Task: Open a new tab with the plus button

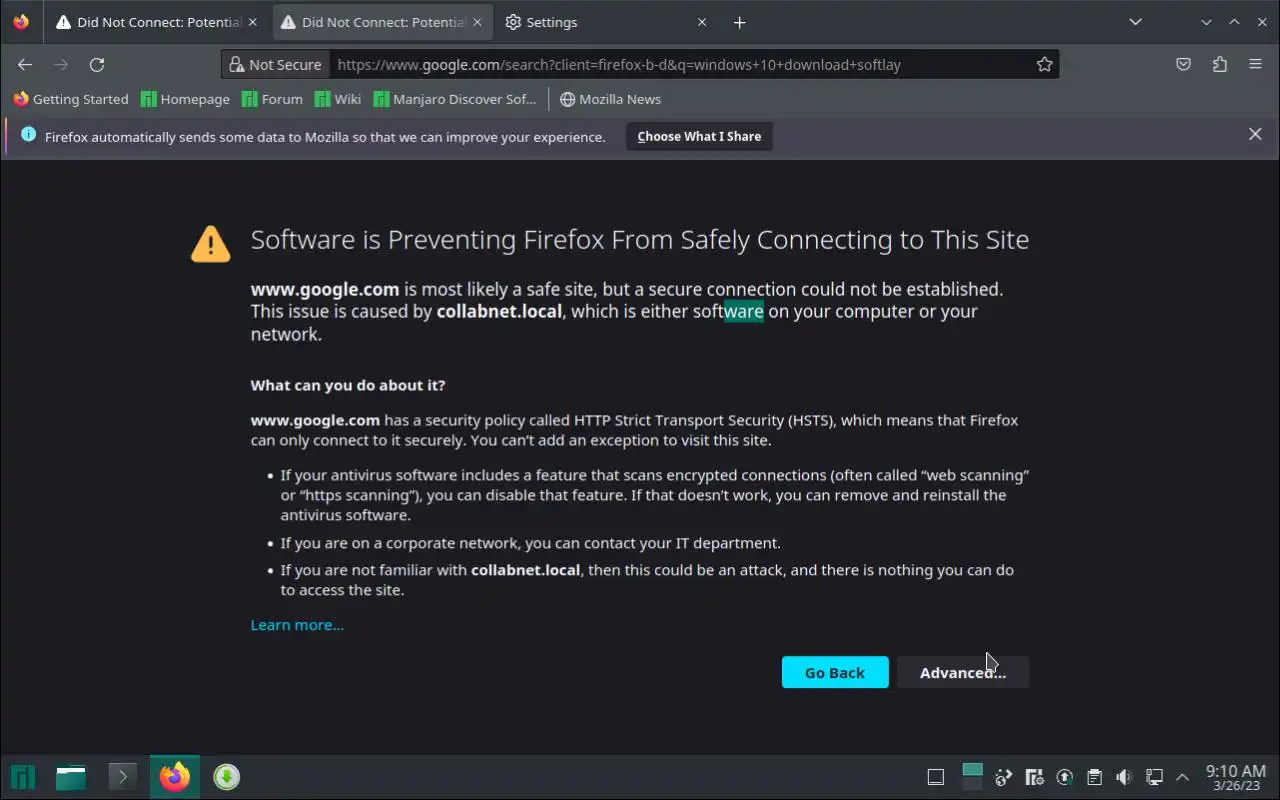Action: [739, 22]
